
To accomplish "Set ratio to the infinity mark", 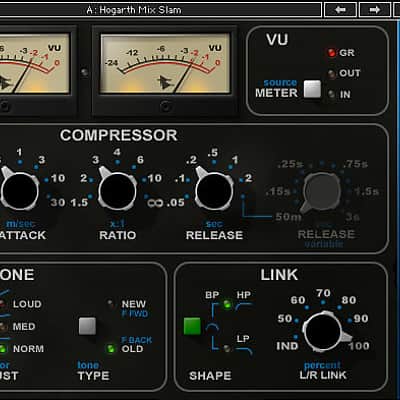I will coord(155,203).
